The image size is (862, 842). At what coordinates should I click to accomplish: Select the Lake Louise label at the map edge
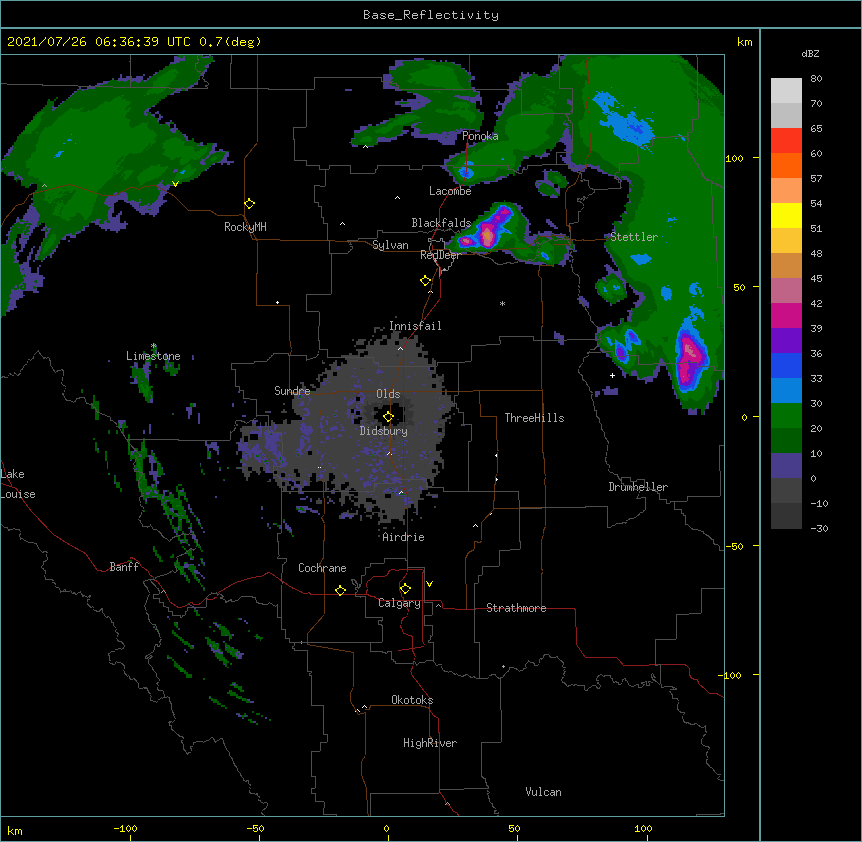point(18,484)
